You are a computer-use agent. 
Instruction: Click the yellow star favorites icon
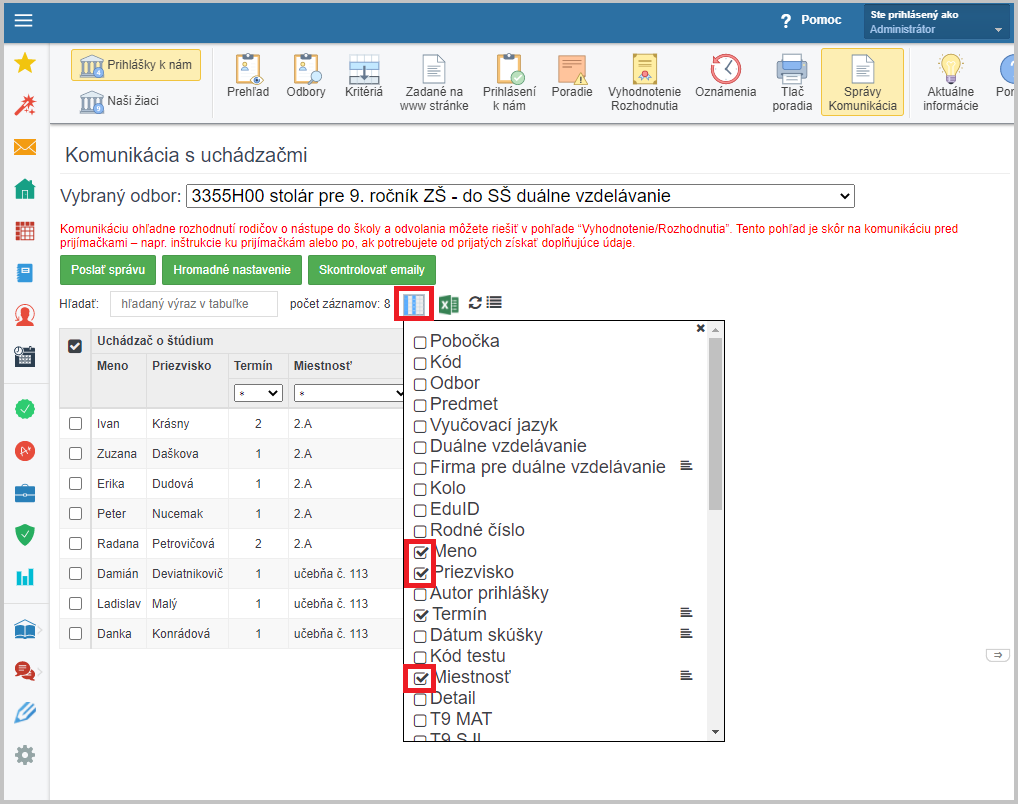pyautogui.click(x=25, y=63)
